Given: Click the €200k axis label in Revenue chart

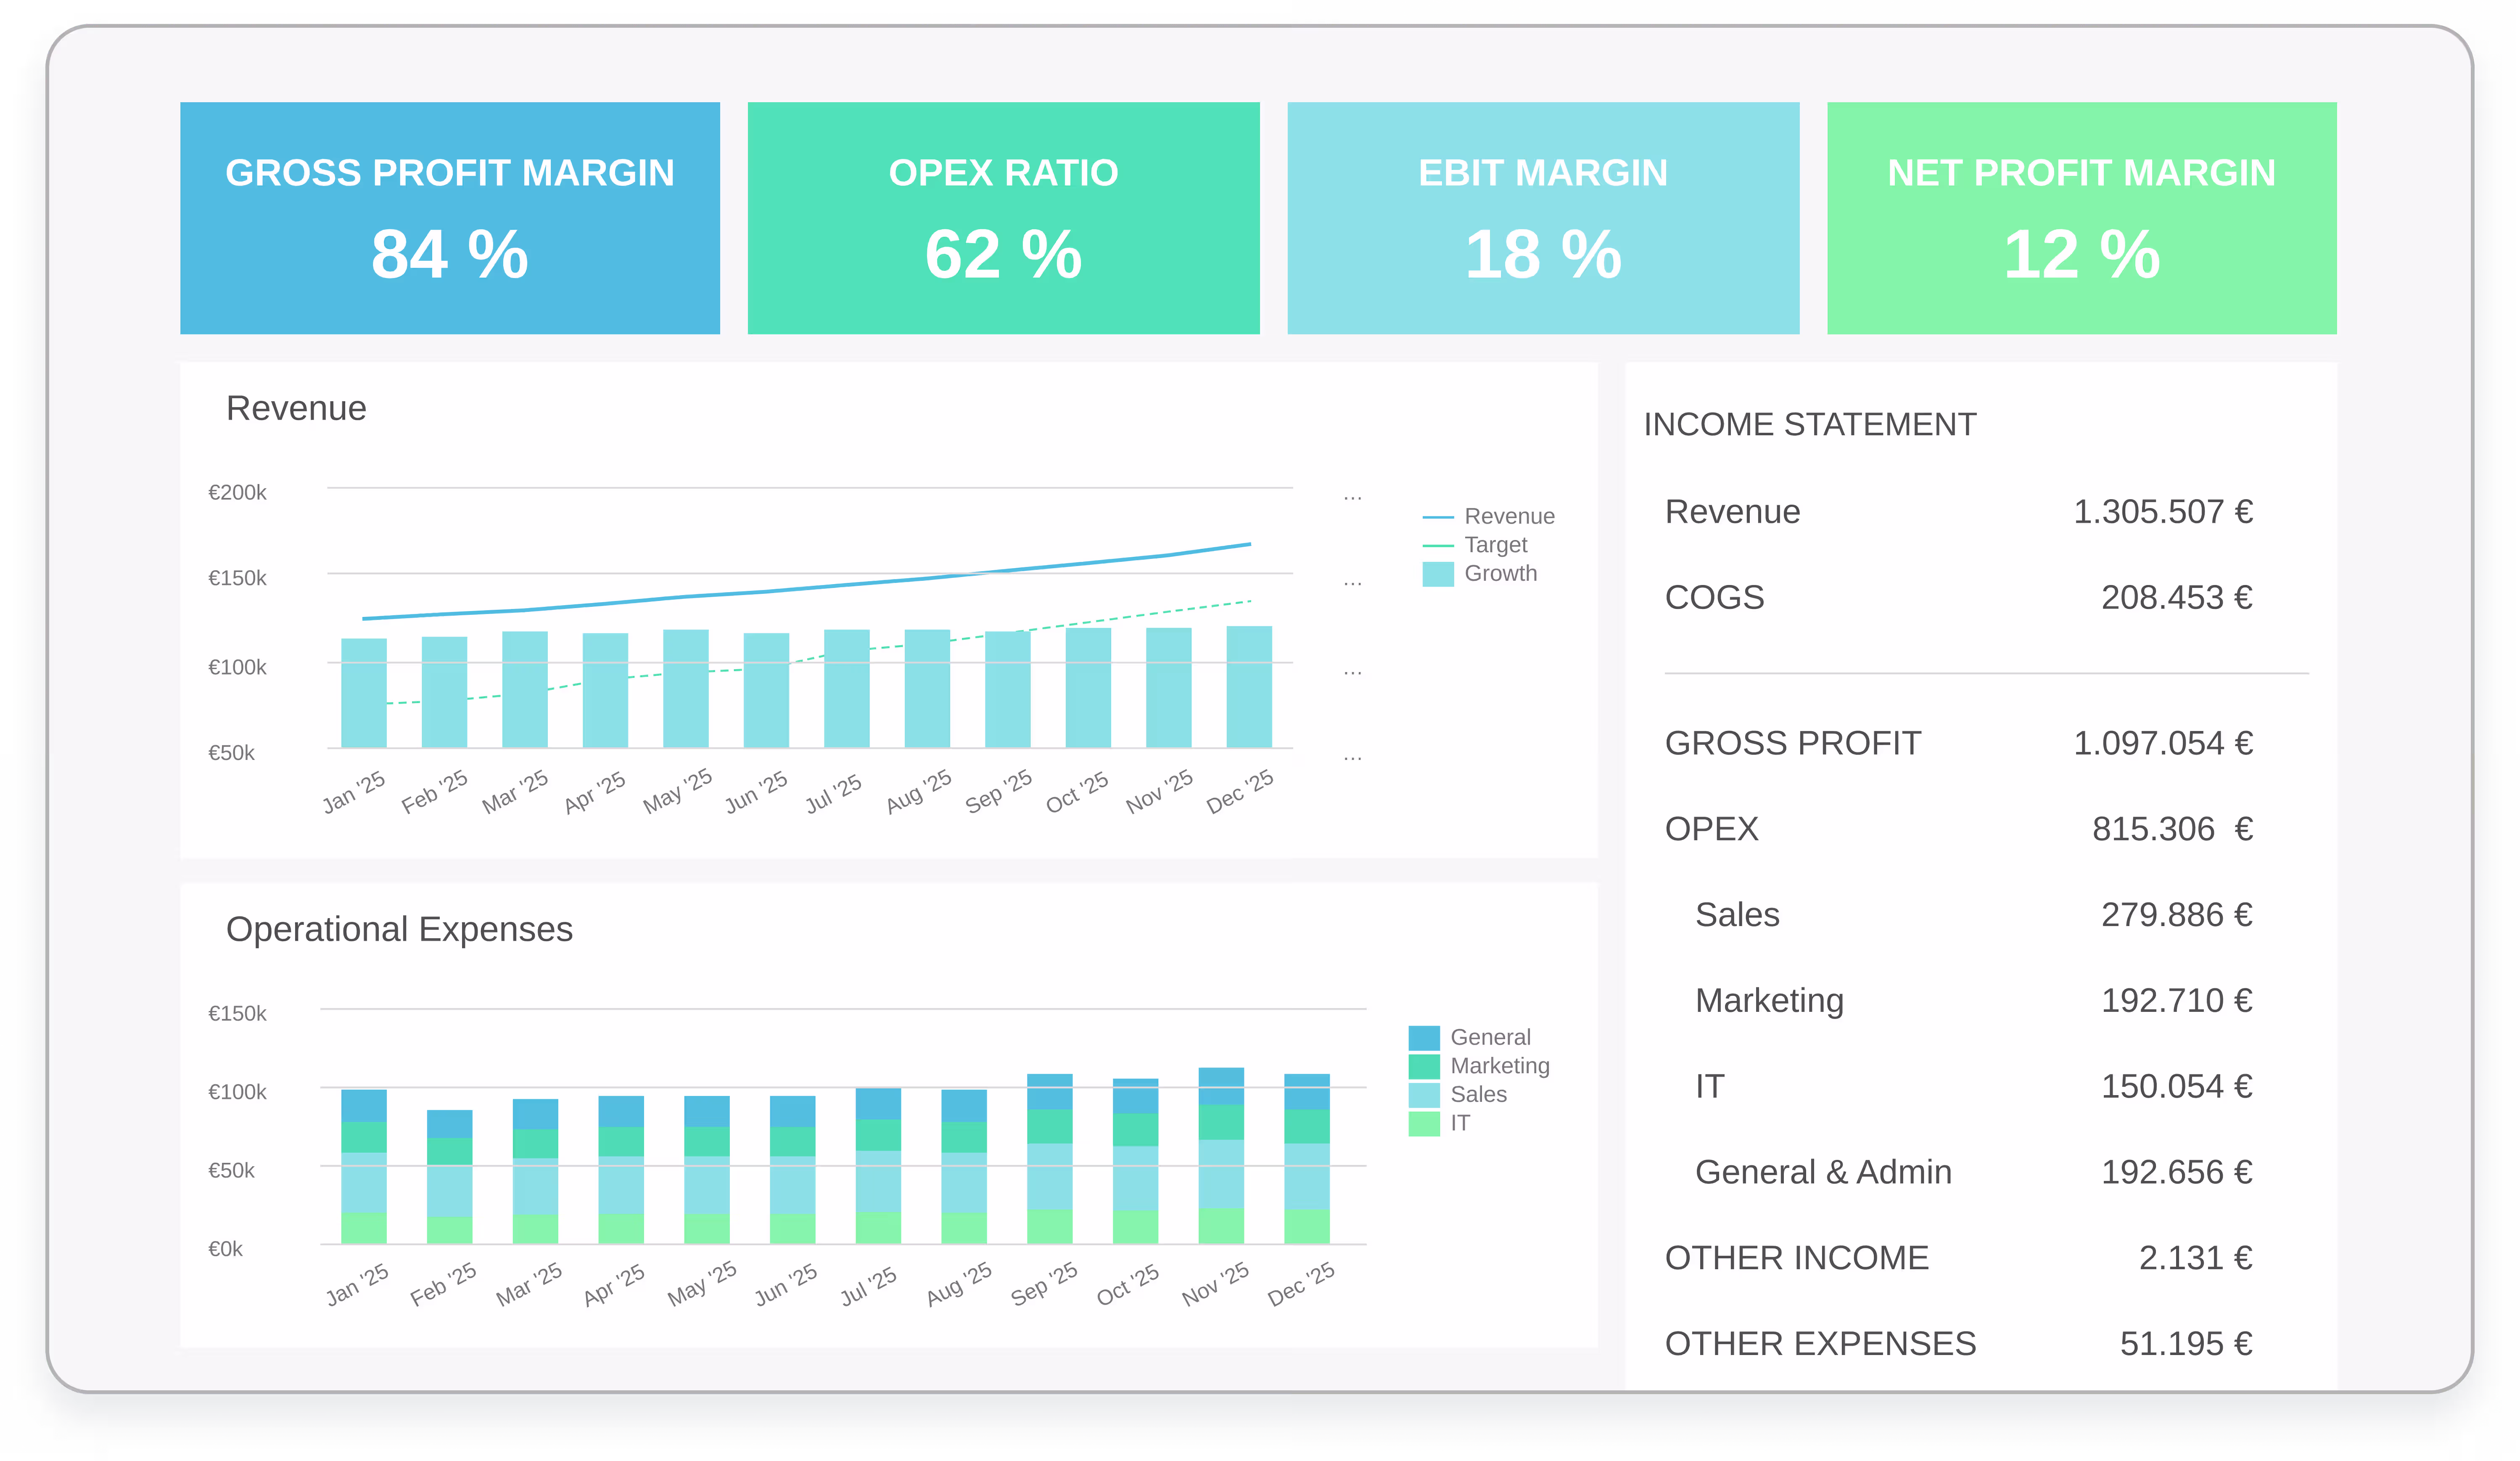Looking at the screenshot, I should click(237, 492).
